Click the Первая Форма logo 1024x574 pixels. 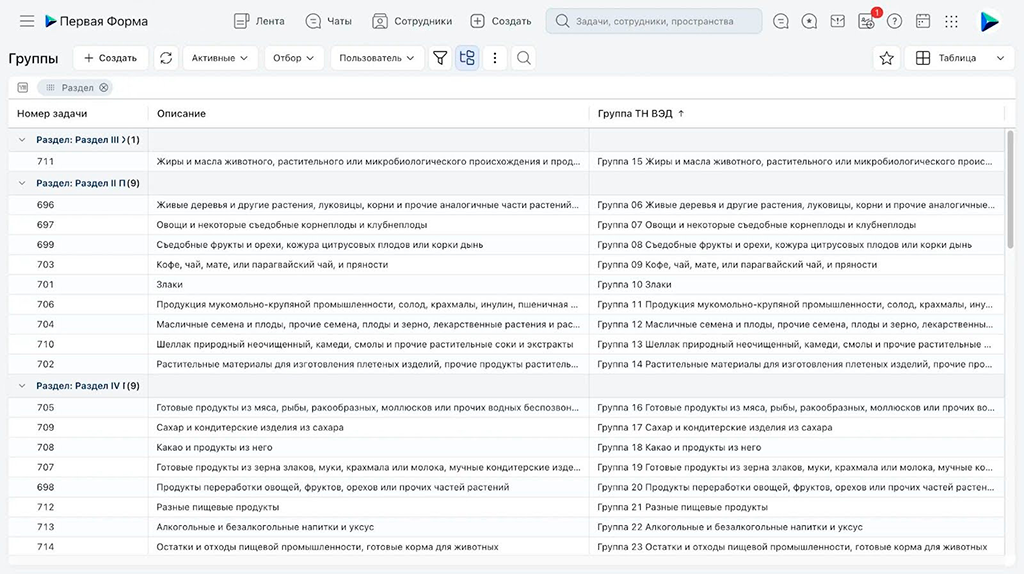(x=96, y=21)
